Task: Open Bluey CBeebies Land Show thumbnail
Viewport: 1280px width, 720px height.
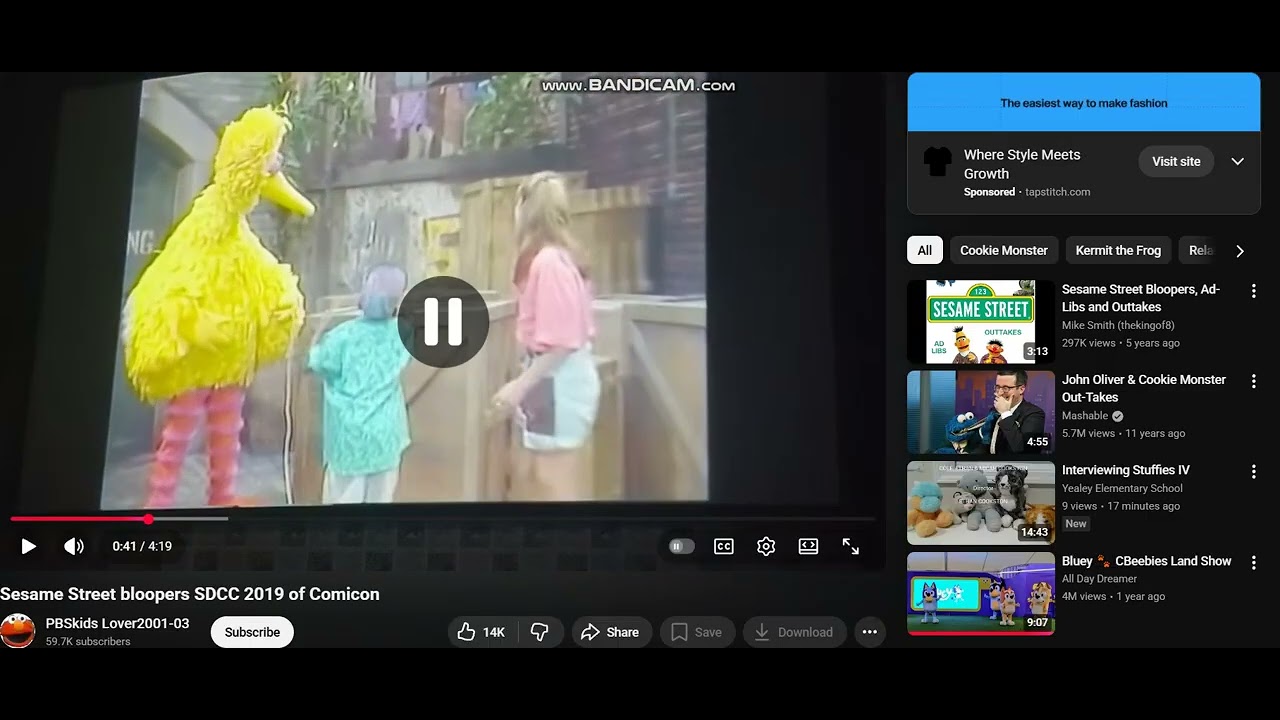Action: click(981, 594)
